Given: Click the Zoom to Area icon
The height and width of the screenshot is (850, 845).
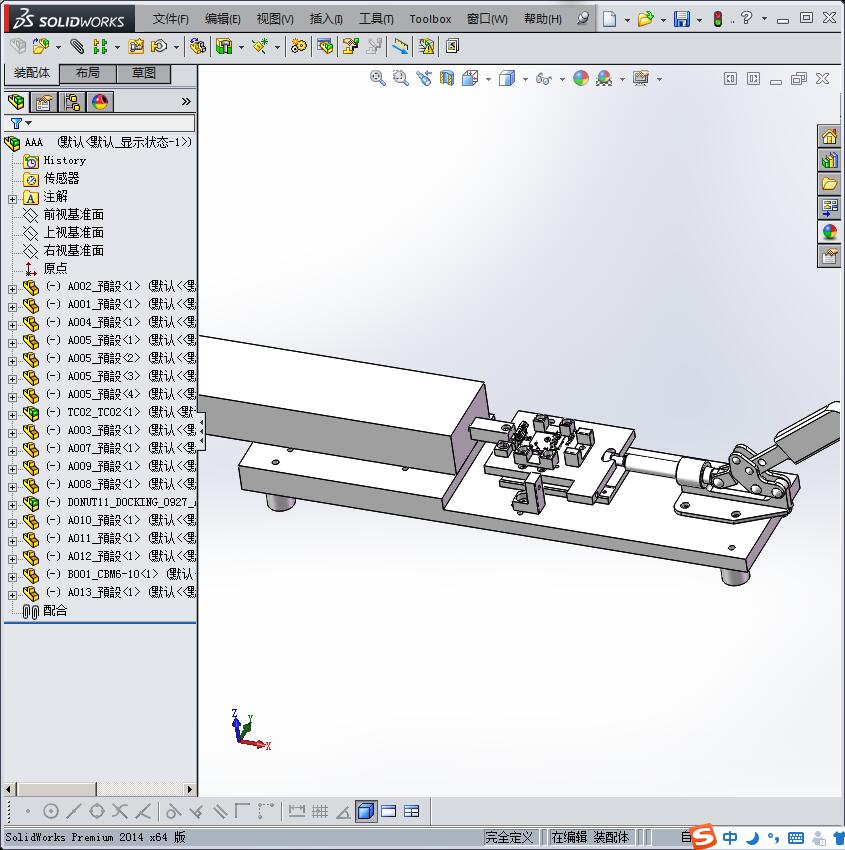Looking at the screenshot, I should coord(401,79).
